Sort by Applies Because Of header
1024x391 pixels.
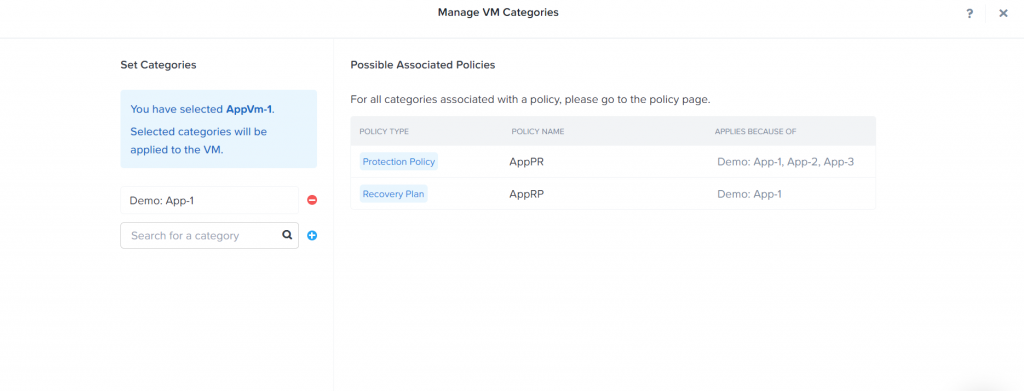click(756, 131)
